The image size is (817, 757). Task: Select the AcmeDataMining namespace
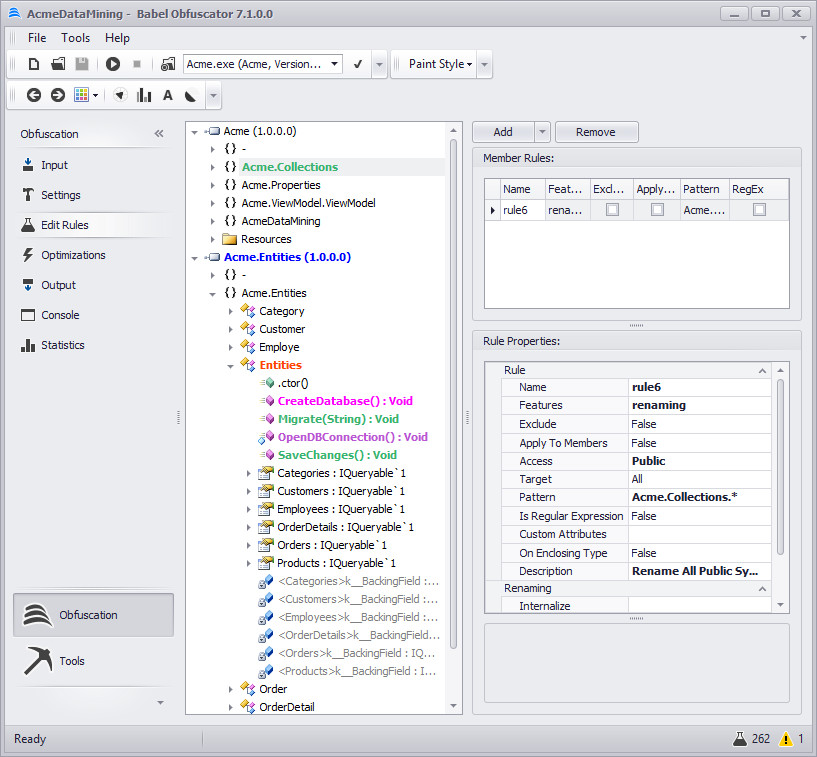pos(280,221)
